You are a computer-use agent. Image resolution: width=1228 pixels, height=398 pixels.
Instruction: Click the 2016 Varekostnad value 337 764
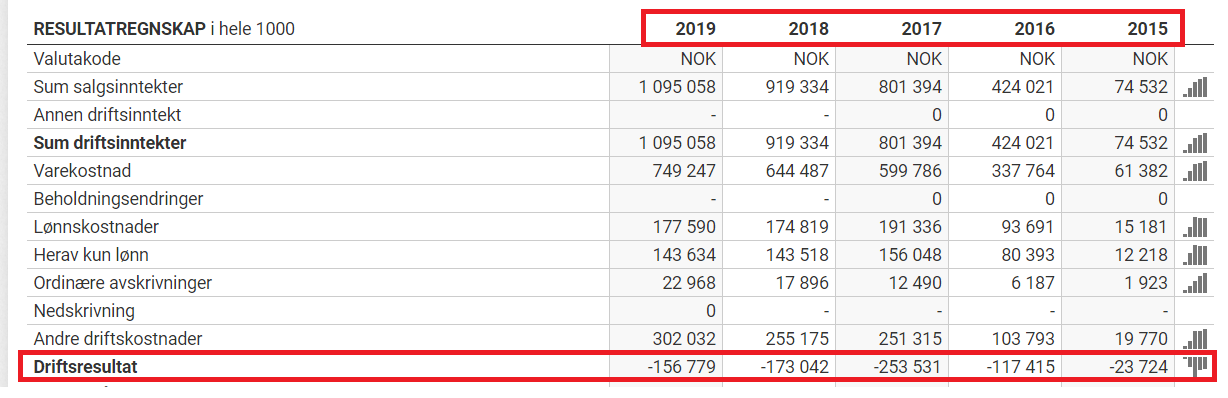pyautogui.click(x=1022, y=171)
